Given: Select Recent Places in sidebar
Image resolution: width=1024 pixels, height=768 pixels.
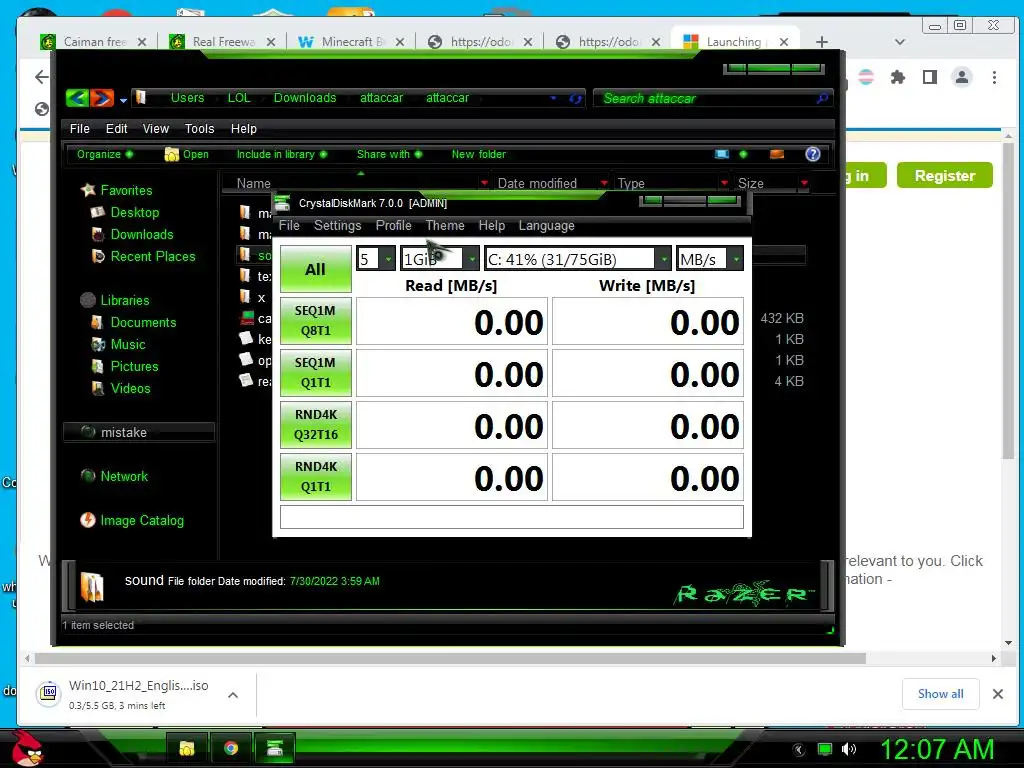Looking at the screenshot, I should pyautogui.click(x=153, y=256).
